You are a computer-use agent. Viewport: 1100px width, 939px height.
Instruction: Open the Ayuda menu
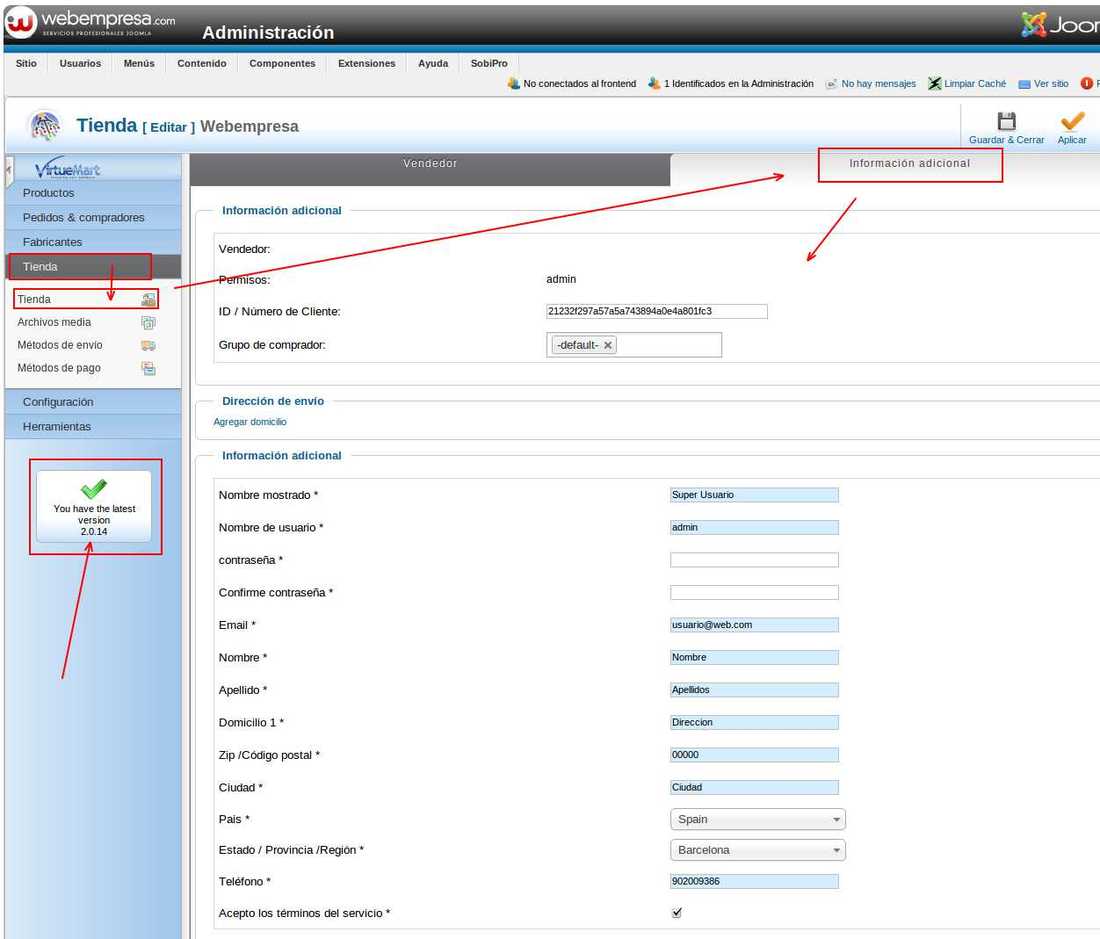tap(433, 63)
